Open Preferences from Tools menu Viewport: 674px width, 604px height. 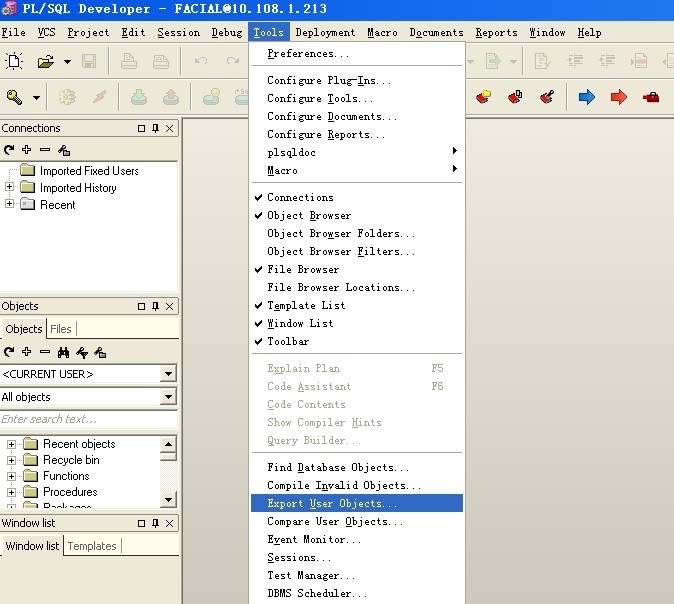(357, 54)
